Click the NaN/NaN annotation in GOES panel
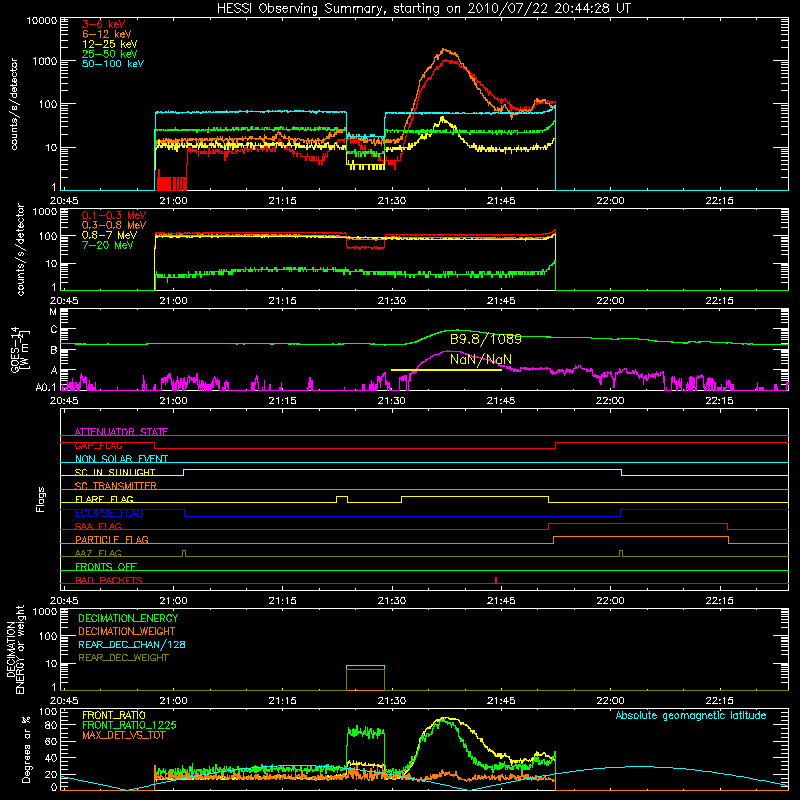This screenshot has height=800, width=800. click(481, 360)
